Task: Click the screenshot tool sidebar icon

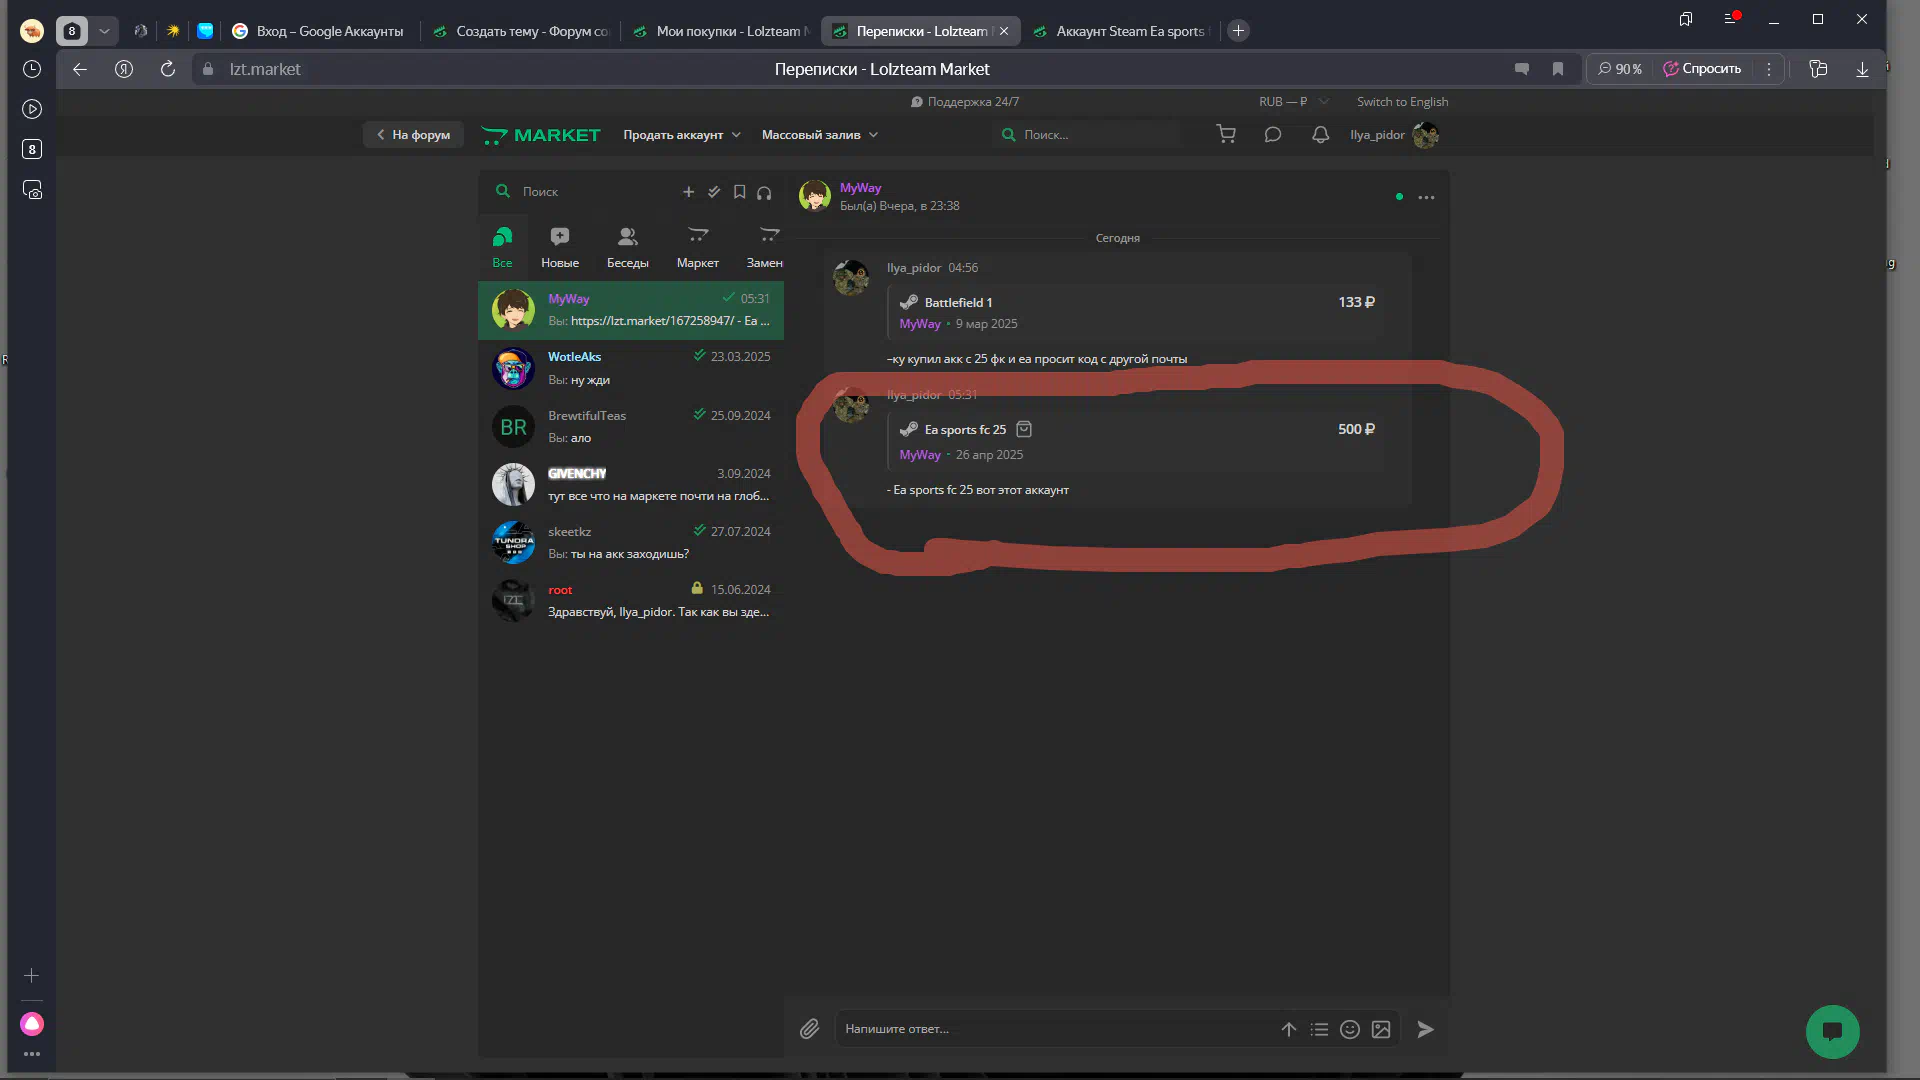Action: coord(32,190)
